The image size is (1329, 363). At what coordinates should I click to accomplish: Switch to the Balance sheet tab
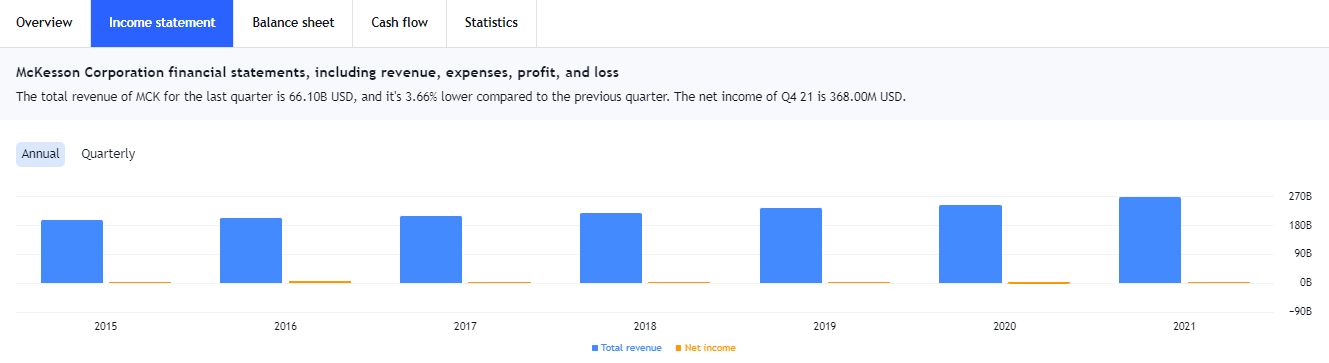coord(293,23)
